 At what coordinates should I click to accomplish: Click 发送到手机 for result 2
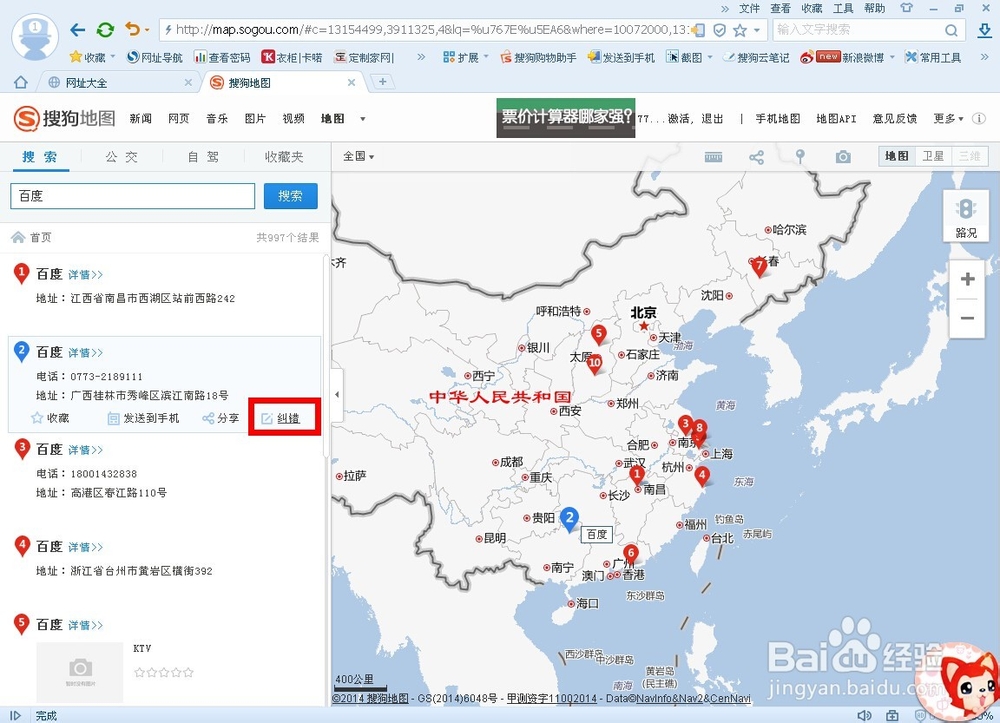144,418
